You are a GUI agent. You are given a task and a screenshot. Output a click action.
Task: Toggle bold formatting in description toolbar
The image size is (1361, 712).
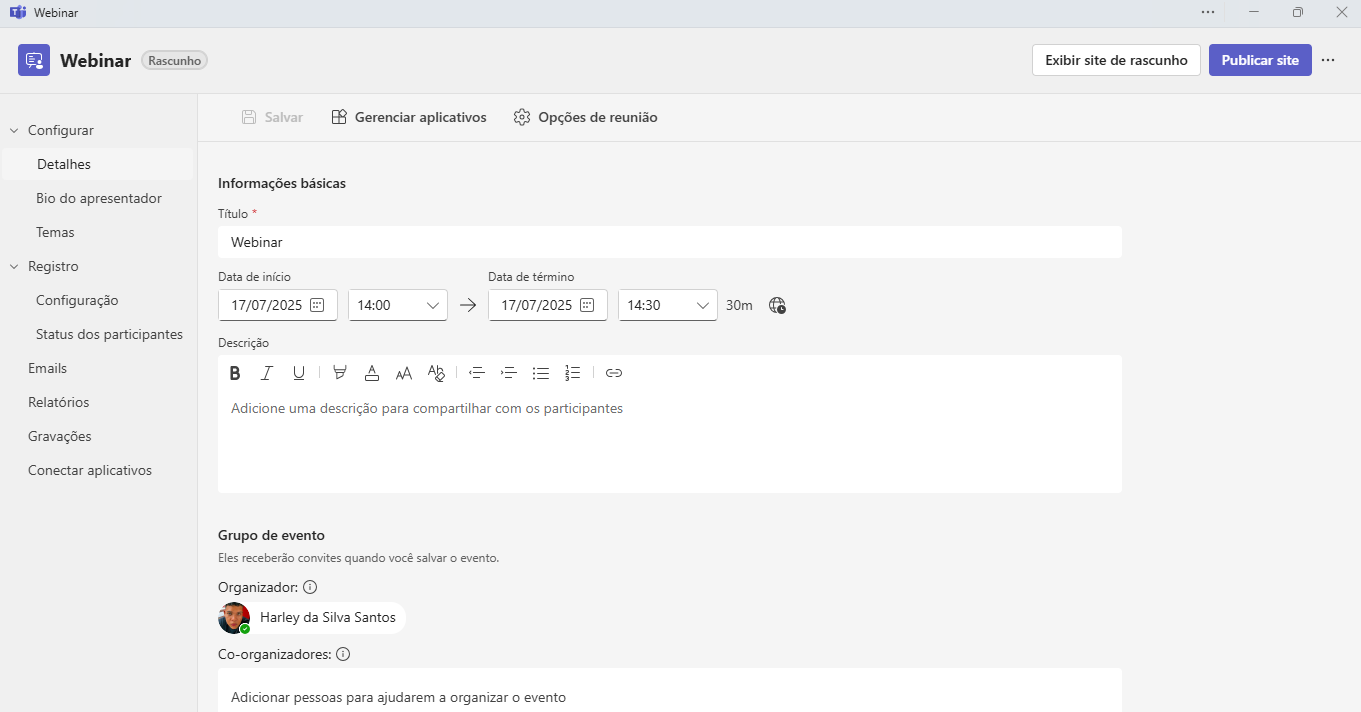pyautogui.click(x=235, y=373)
